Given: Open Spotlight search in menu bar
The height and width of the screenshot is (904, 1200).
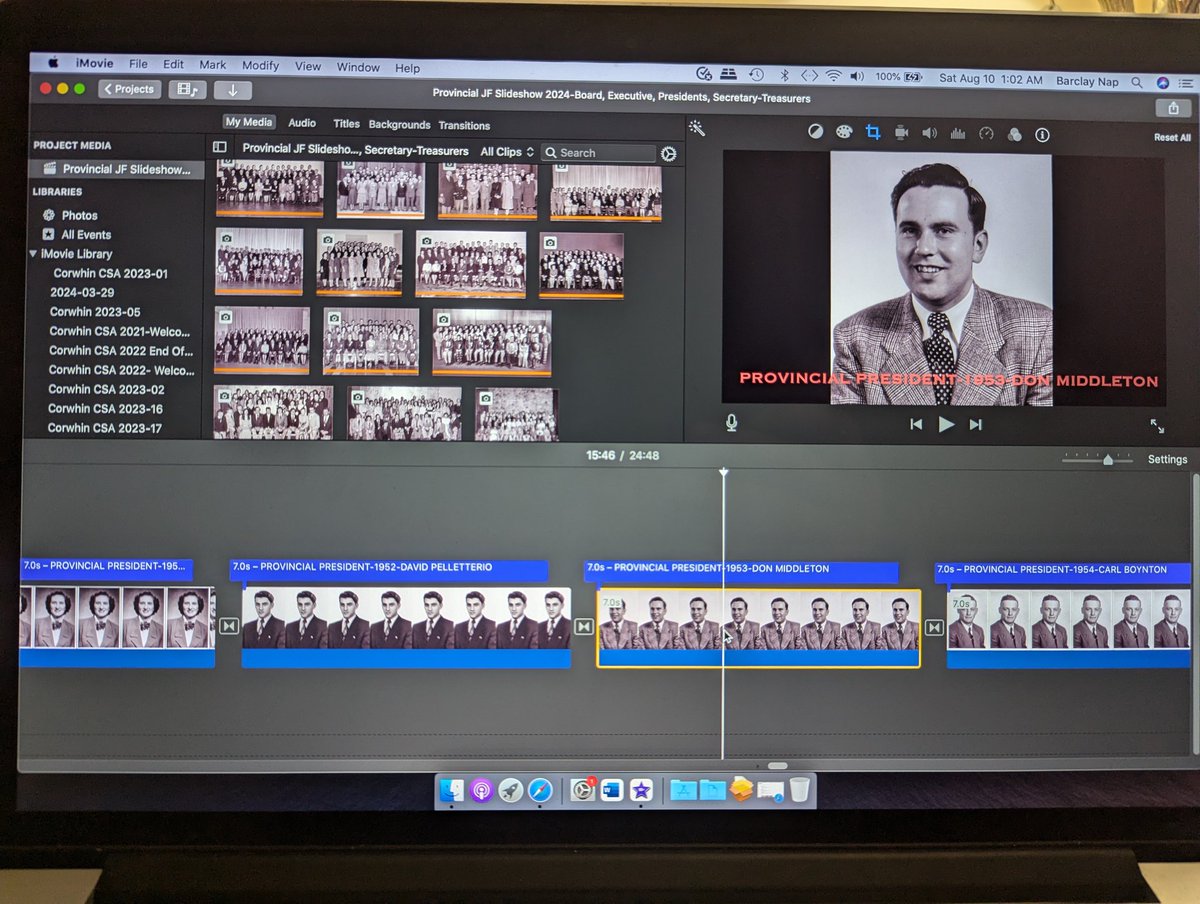Looking at the screenshot, I should click(1137, 82).
